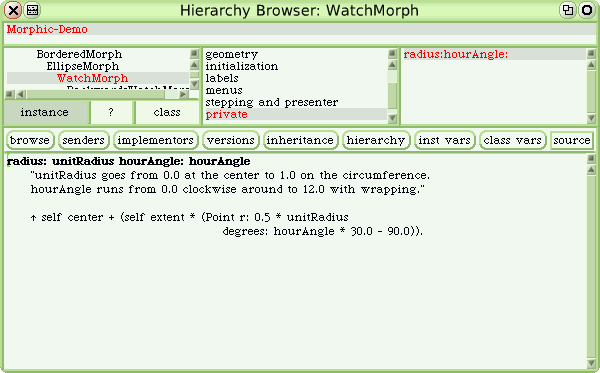Click the code pane scroll up arrow
The width and height of the screenshot is (600, 373).
[591, 169]
